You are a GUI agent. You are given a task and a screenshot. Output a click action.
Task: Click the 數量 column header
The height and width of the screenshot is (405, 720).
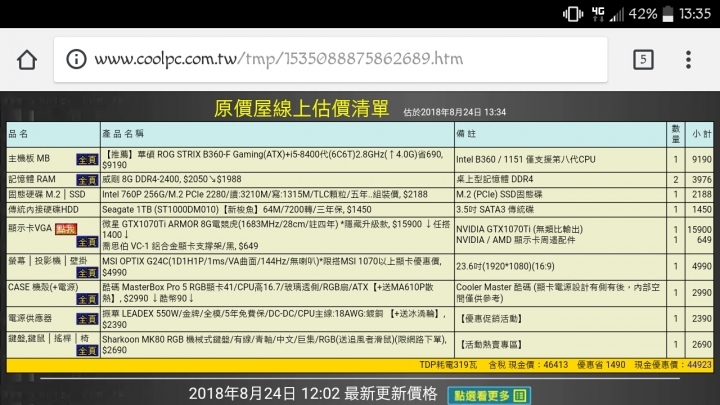click(675, 134)
